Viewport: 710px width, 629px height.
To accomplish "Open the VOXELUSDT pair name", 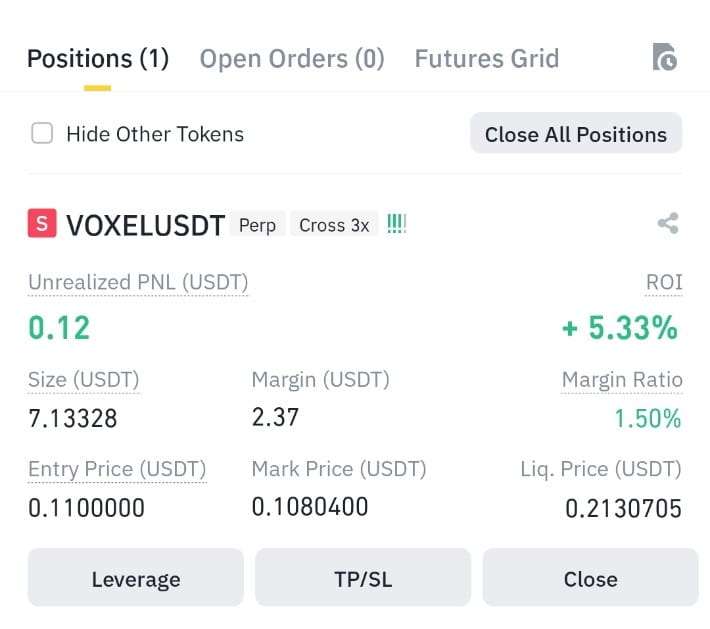I will 145,225.
